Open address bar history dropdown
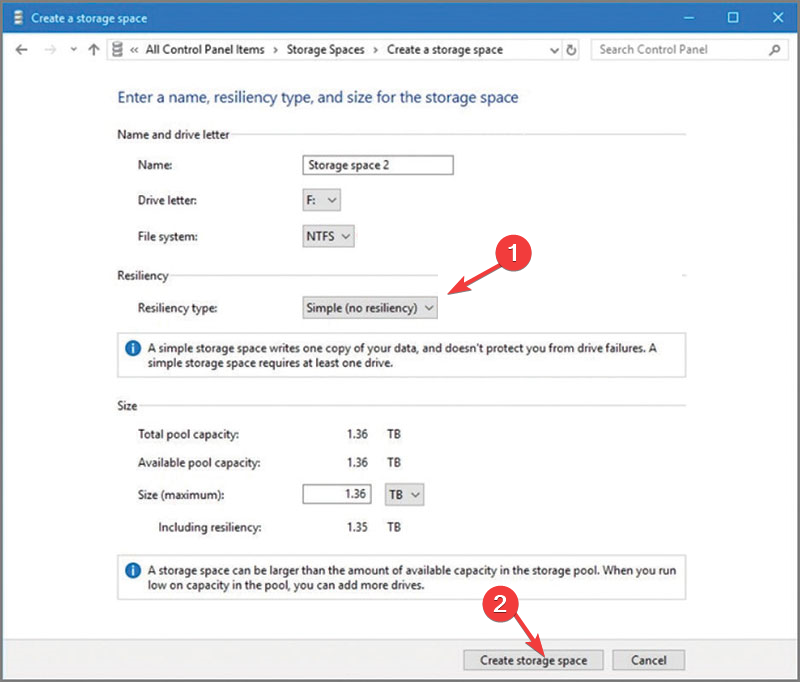Image resolution: width=800 pixels, height=682 pixels. tap(554, 50)
